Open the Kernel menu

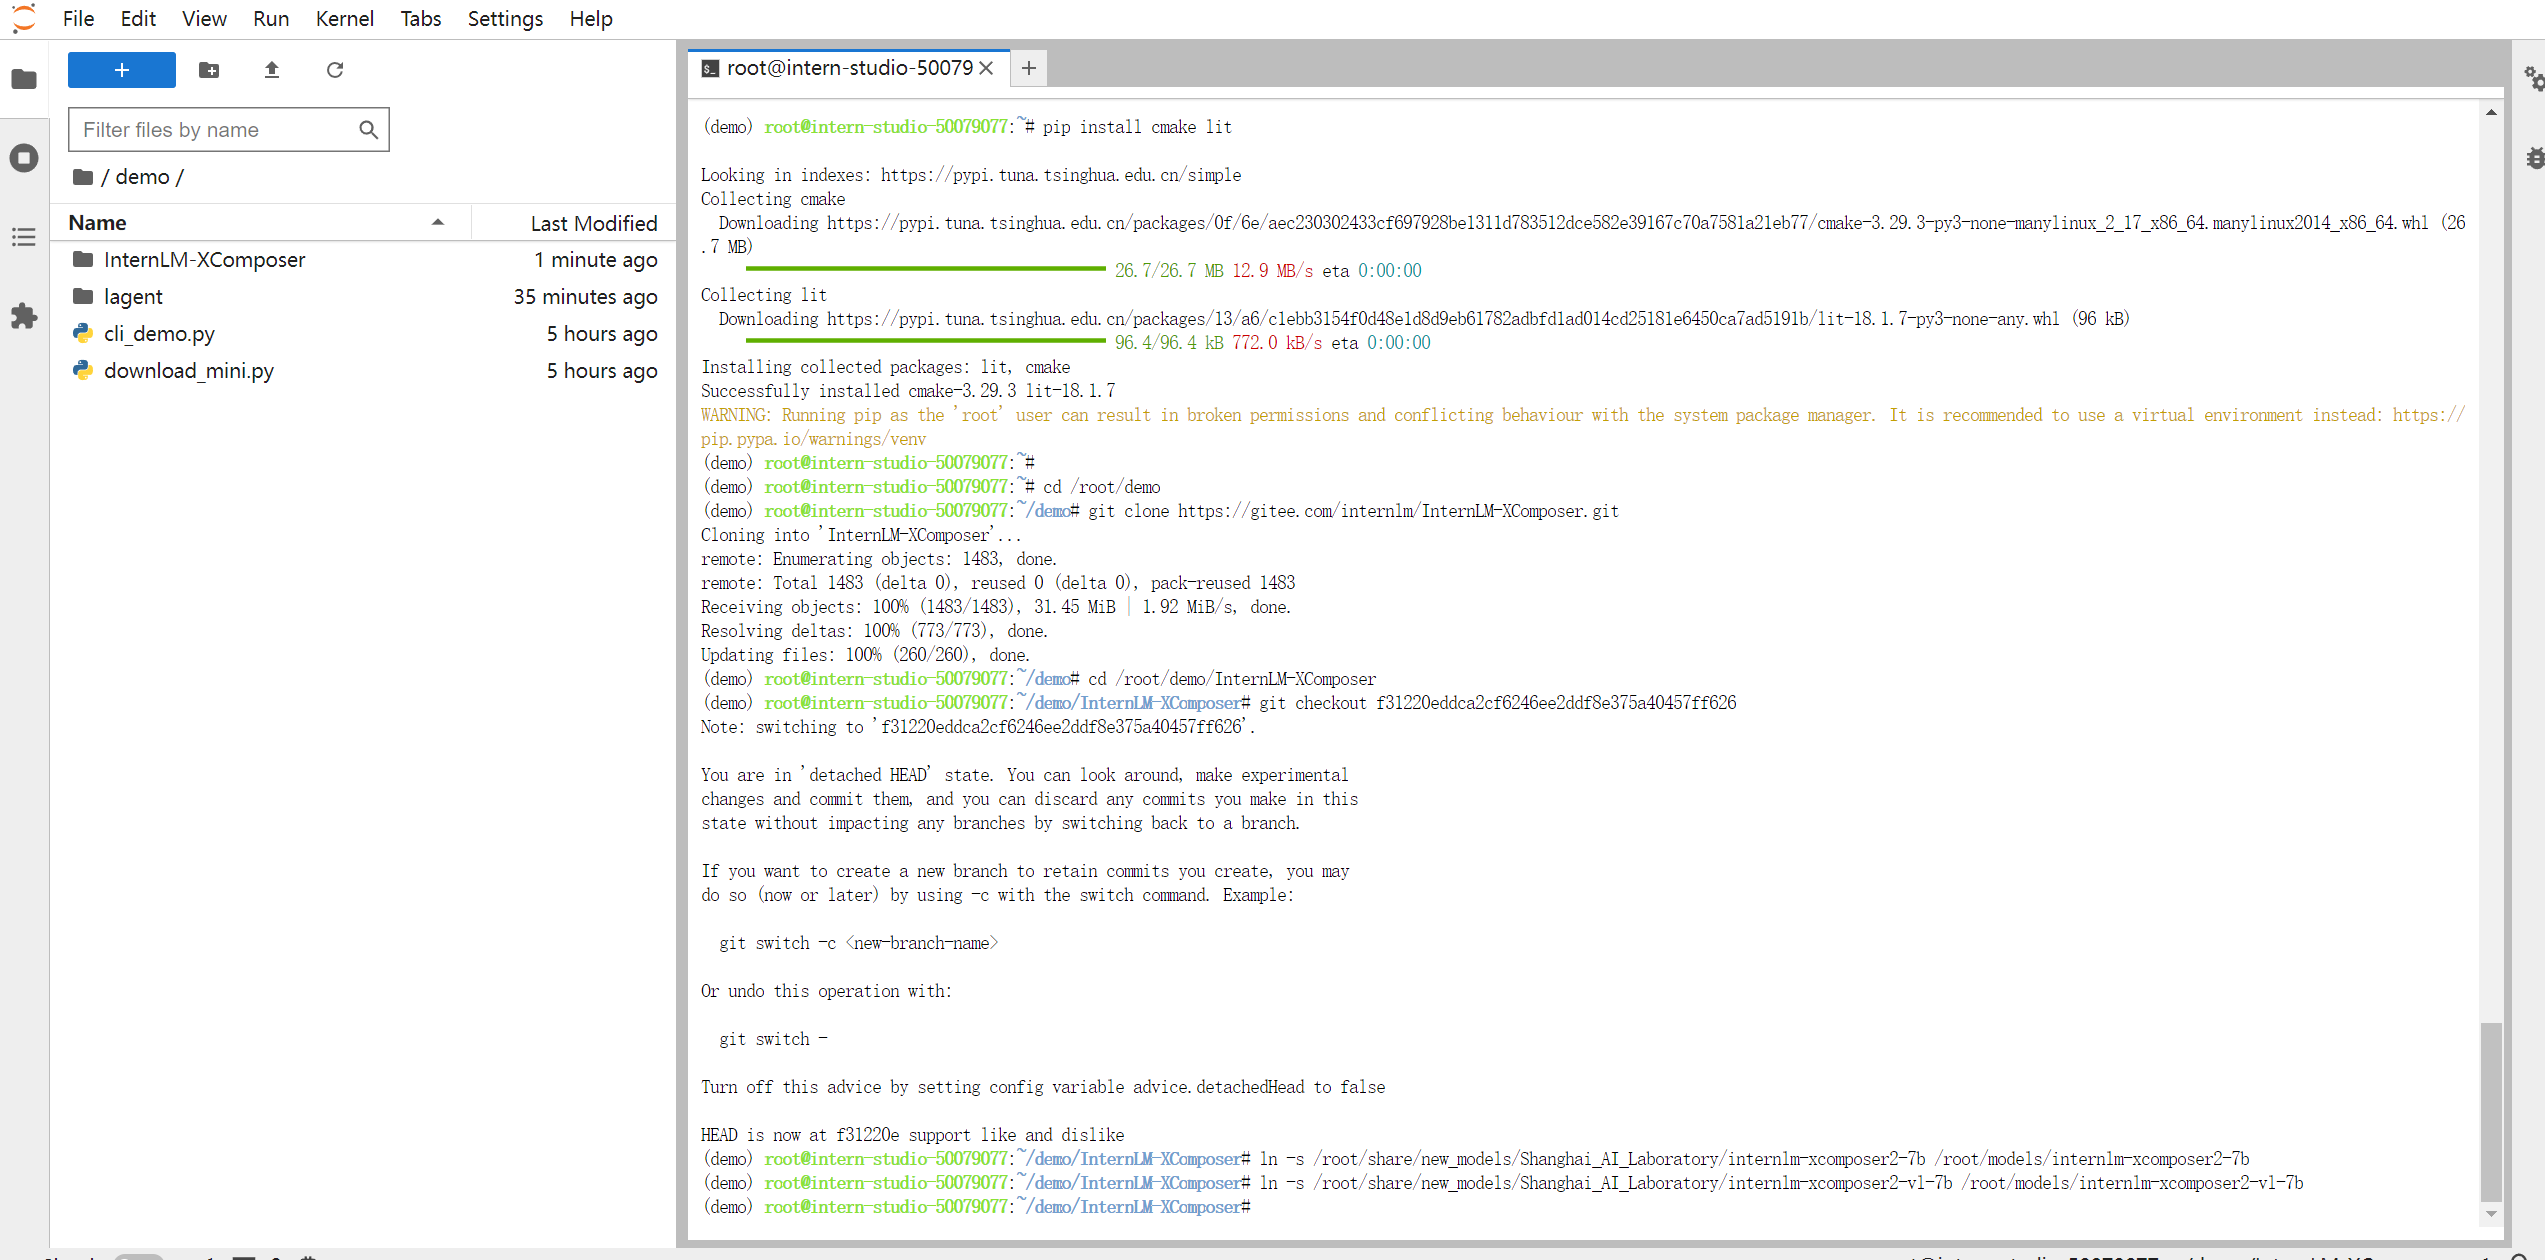[344, 19]
